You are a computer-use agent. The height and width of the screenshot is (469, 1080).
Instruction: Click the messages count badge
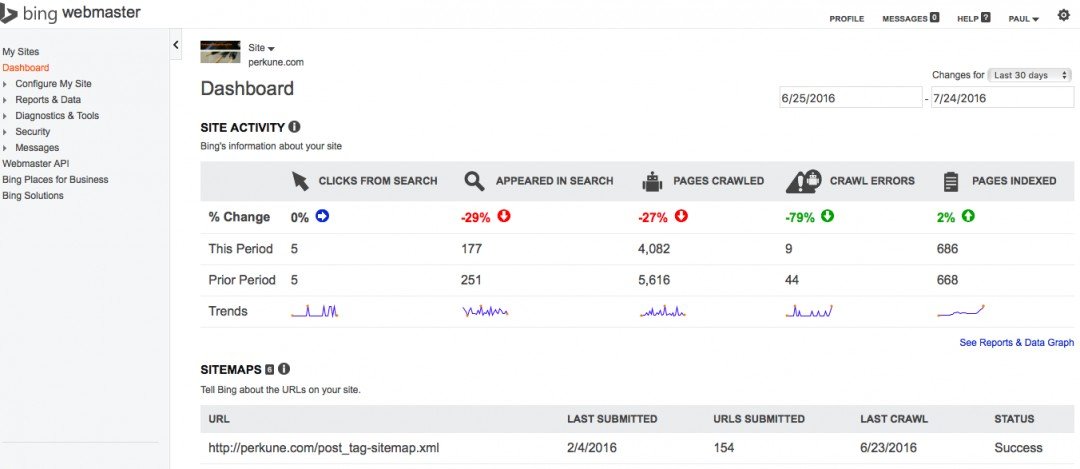click(x=934, y=18)
